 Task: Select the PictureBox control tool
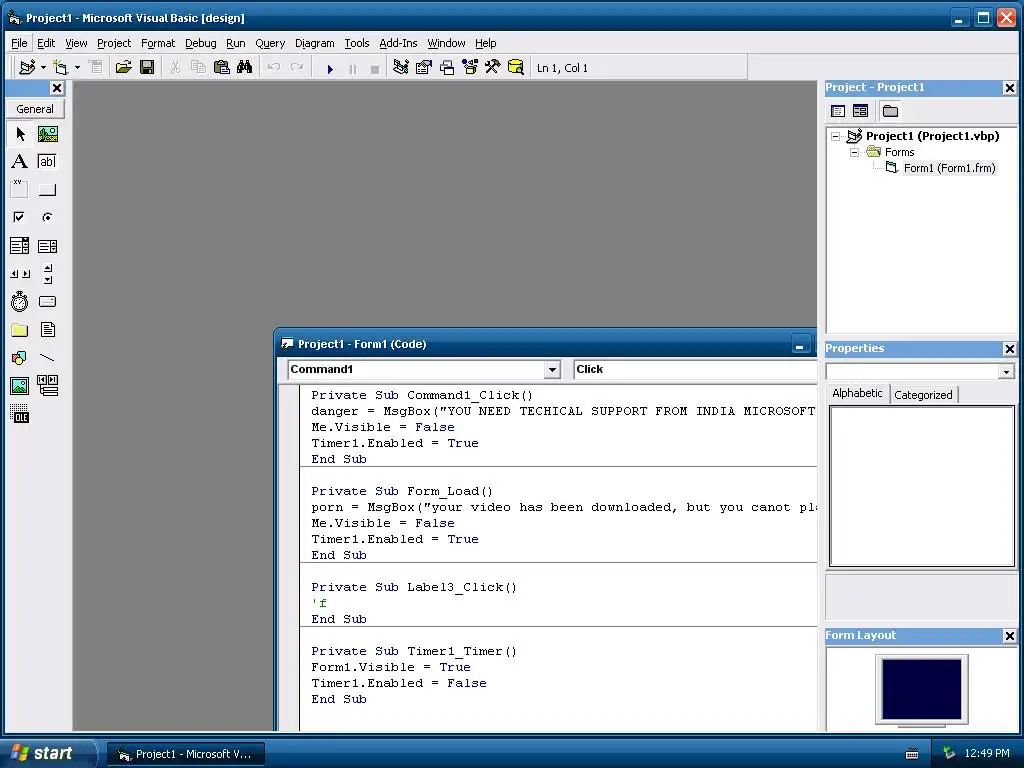pyautogui.click(x=48, y=134)
